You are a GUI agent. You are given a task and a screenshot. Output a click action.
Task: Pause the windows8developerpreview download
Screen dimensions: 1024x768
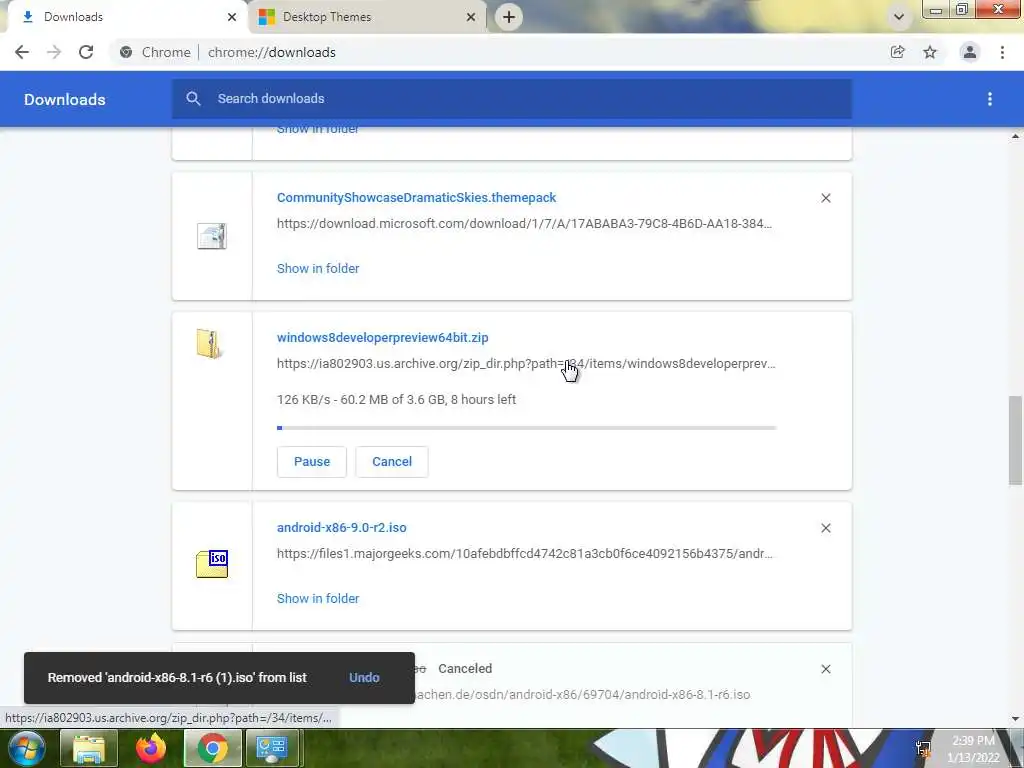[312, 462]
